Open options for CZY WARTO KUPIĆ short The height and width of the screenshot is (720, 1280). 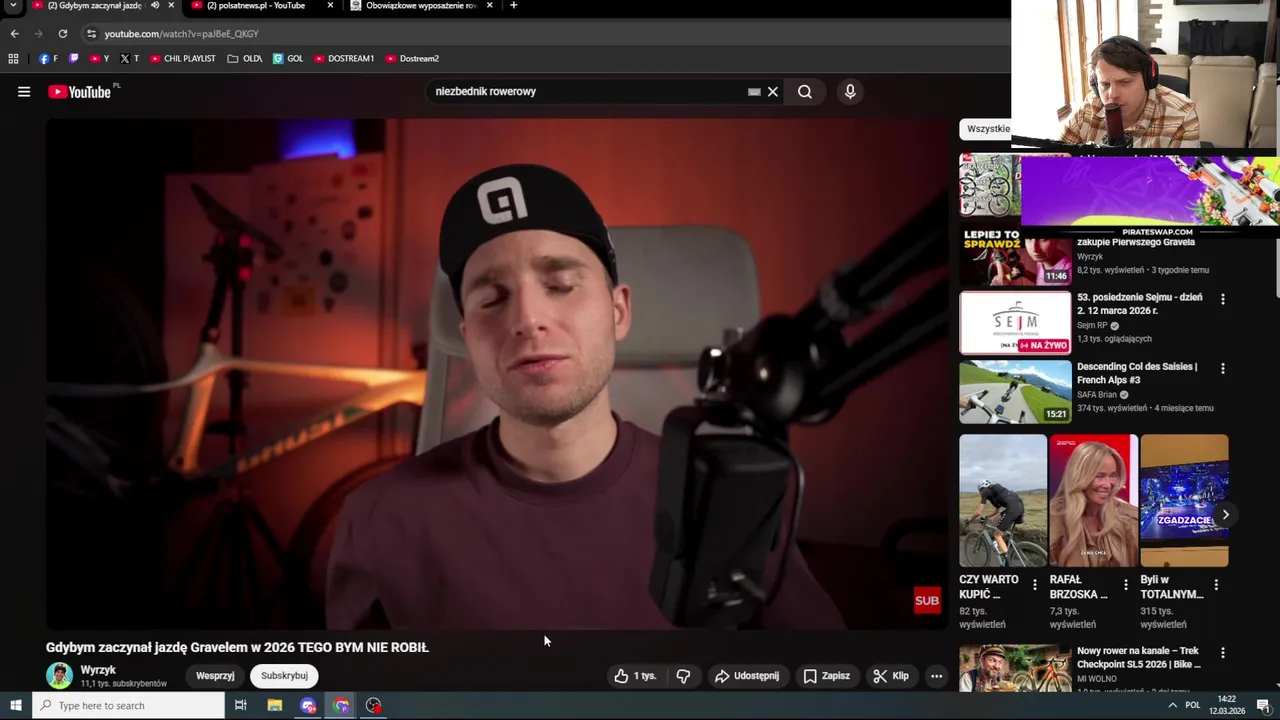[x=1035, y=585]
